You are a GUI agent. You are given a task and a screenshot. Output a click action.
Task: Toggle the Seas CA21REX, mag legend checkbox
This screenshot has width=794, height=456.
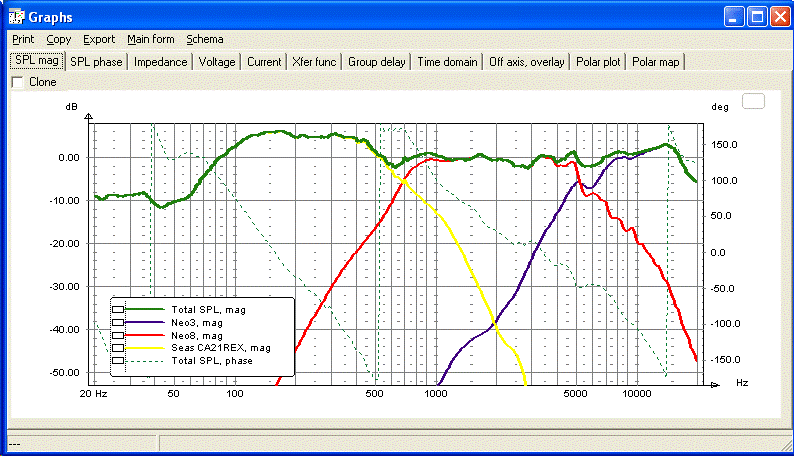[118, 348]
